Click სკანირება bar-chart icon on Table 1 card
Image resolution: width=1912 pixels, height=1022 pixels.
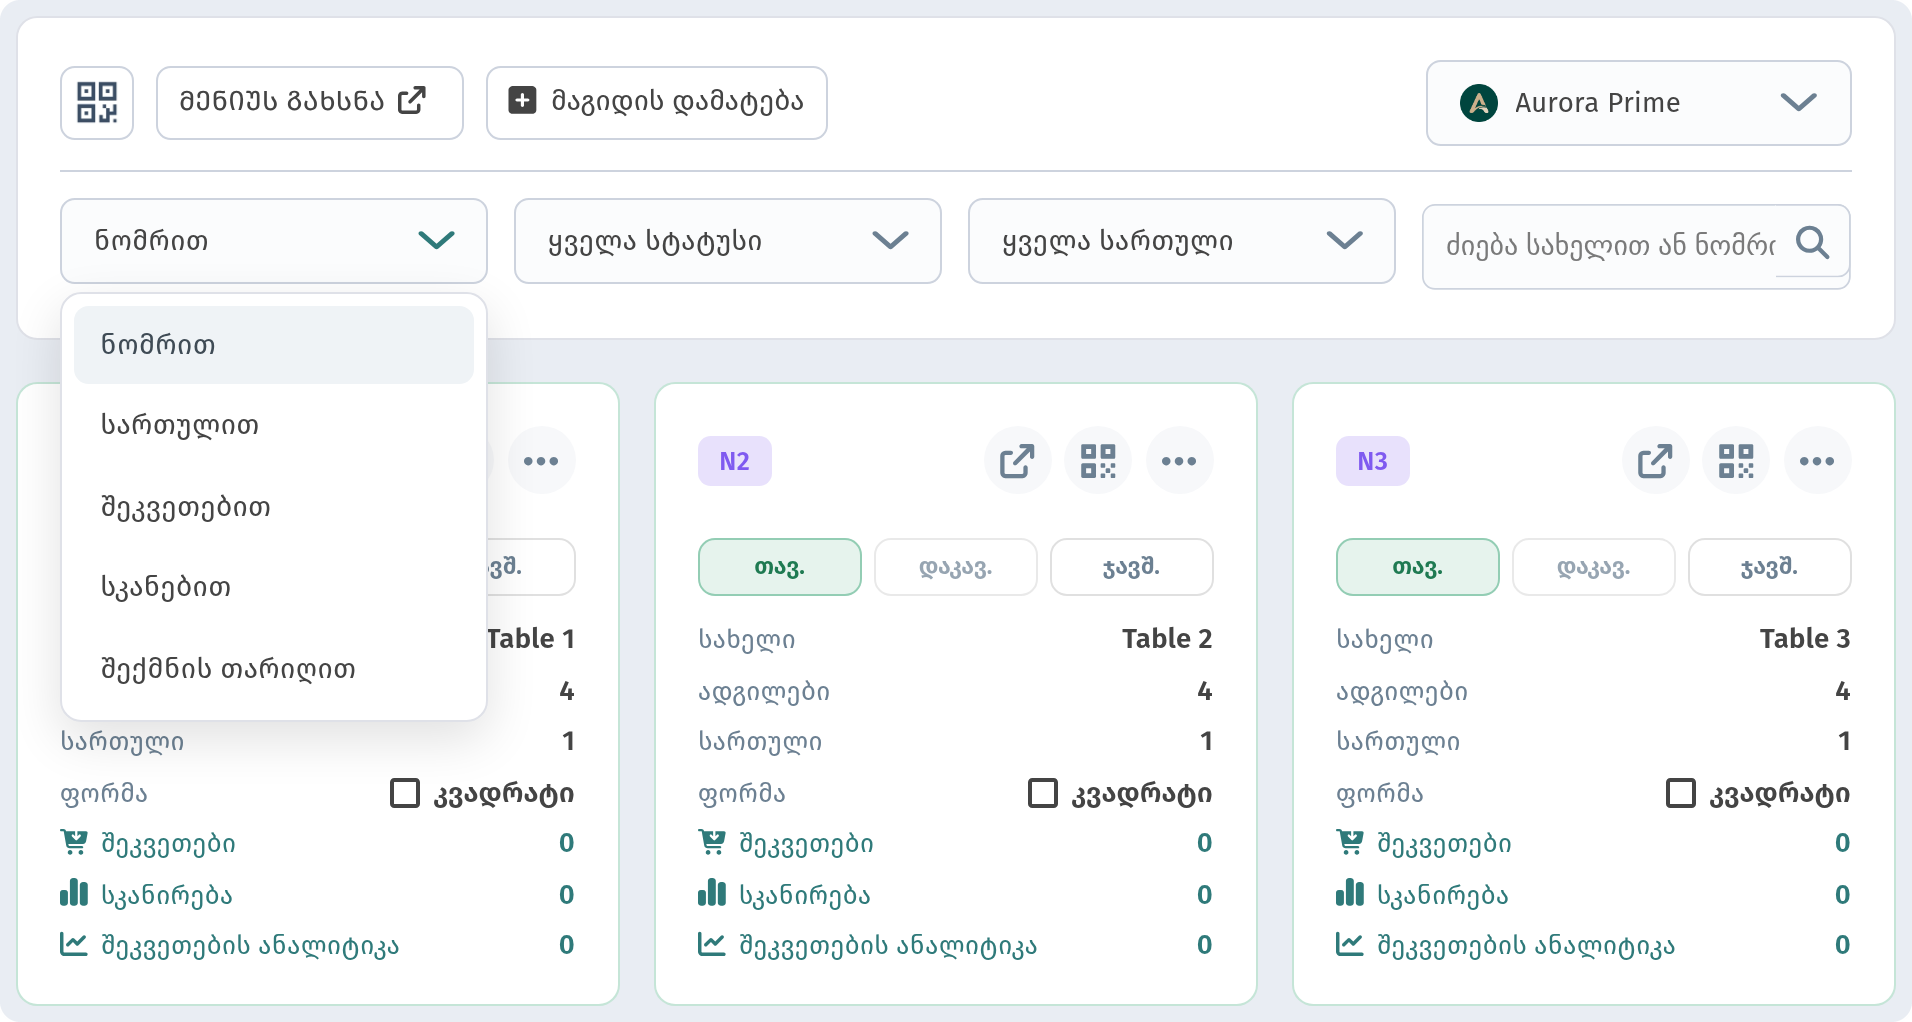click(x=74, y=892)
